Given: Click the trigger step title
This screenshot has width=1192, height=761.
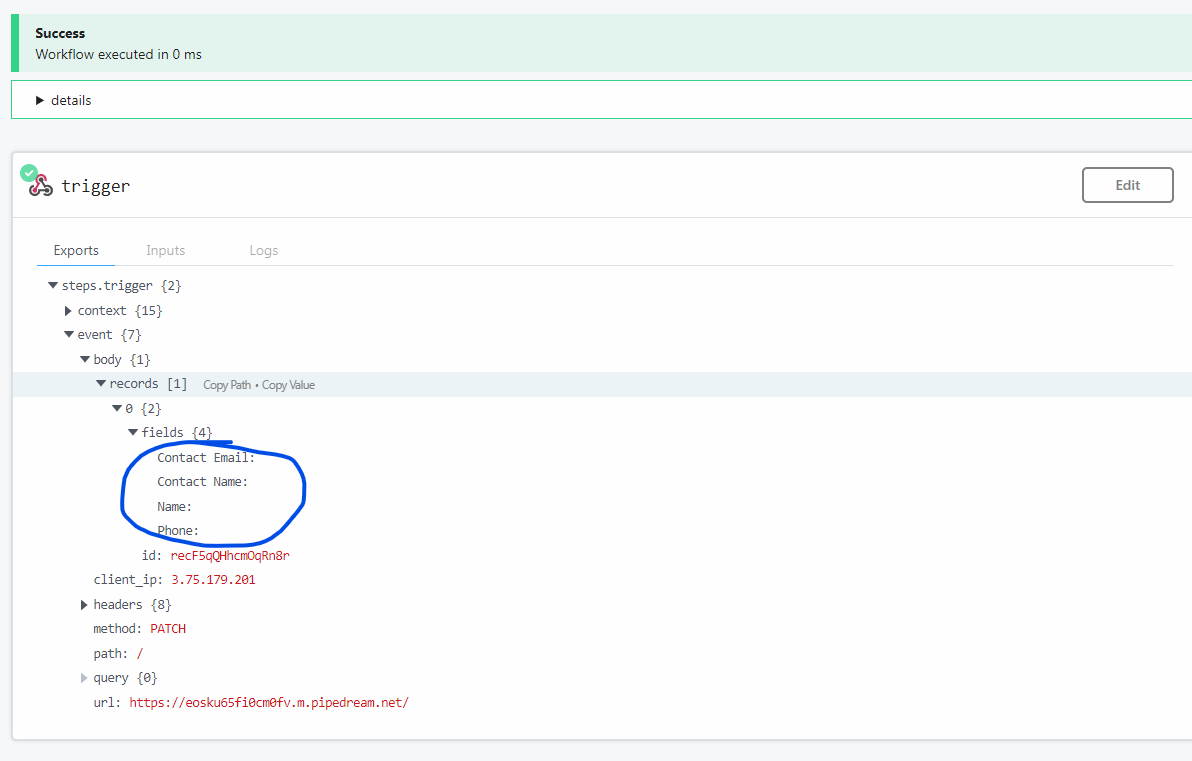Looking at the screenshot, I should point(96,186).
